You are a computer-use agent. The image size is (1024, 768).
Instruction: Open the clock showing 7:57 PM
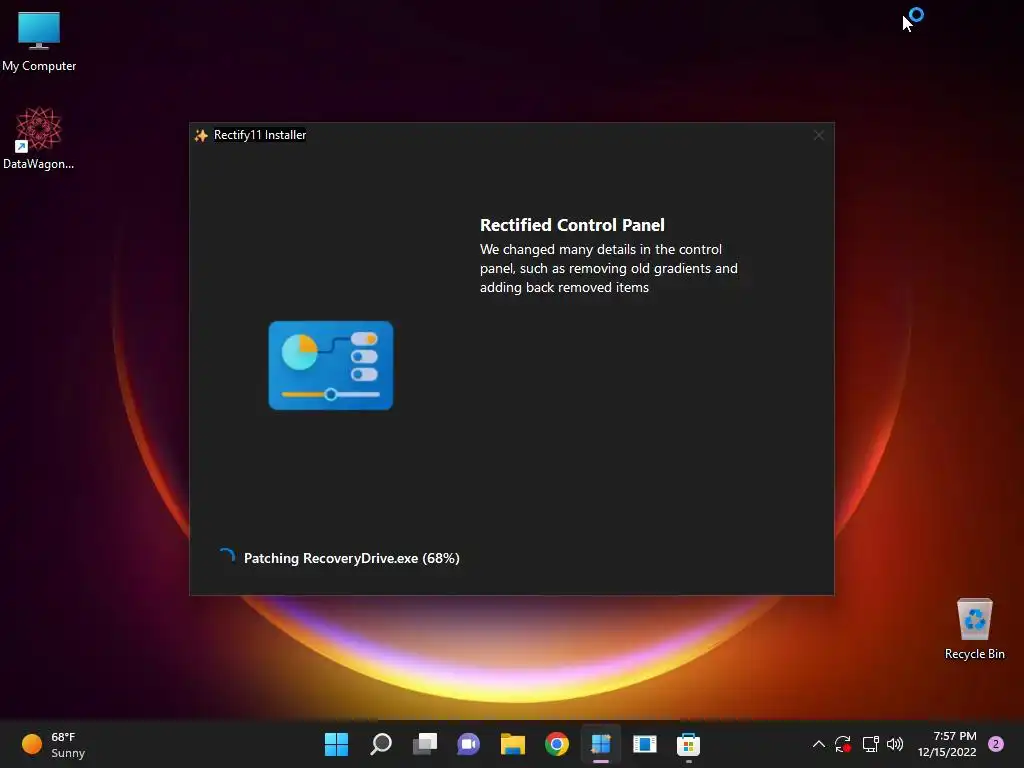[947, 744]
